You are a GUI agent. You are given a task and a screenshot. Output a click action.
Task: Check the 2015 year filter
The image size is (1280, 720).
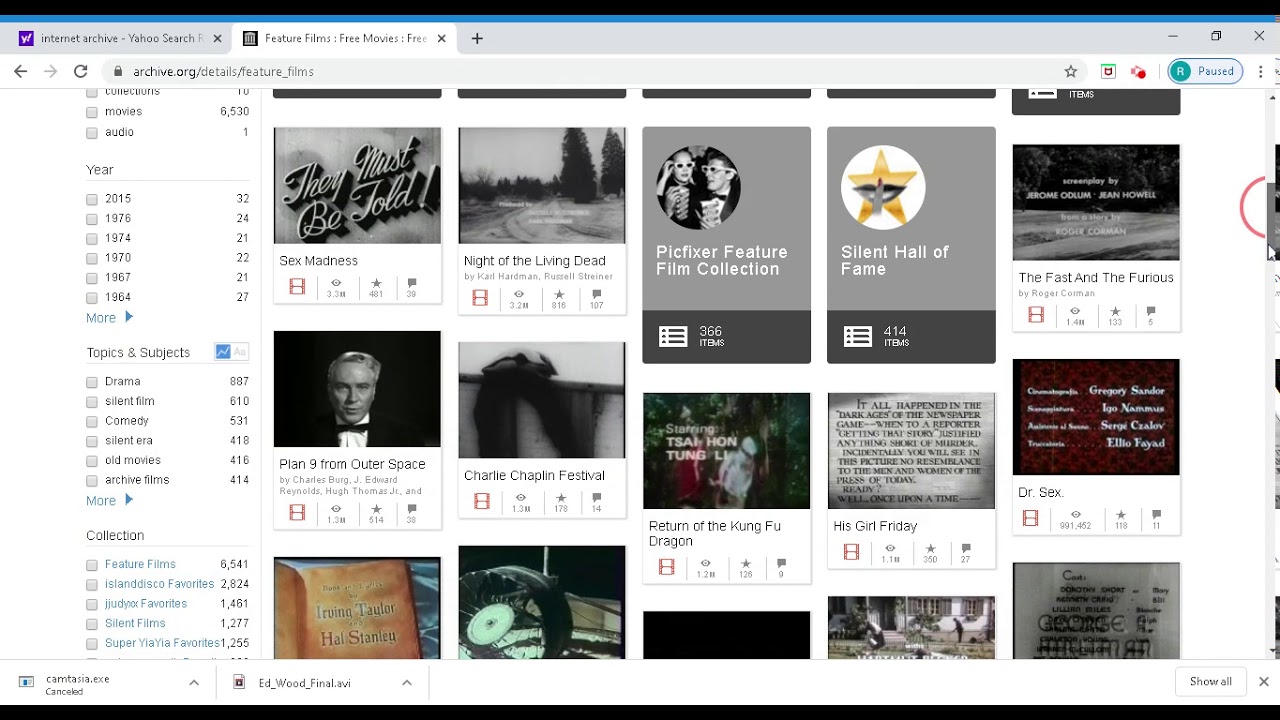click(92, 199)
